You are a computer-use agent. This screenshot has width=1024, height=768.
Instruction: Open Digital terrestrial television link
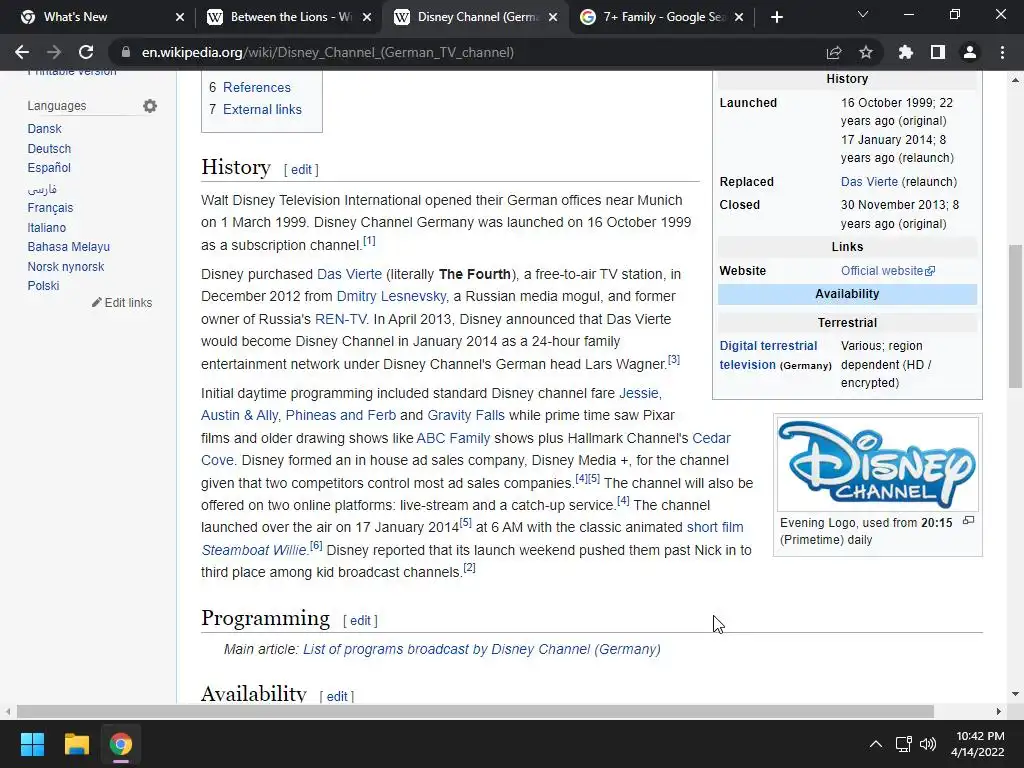coord(768,355)
